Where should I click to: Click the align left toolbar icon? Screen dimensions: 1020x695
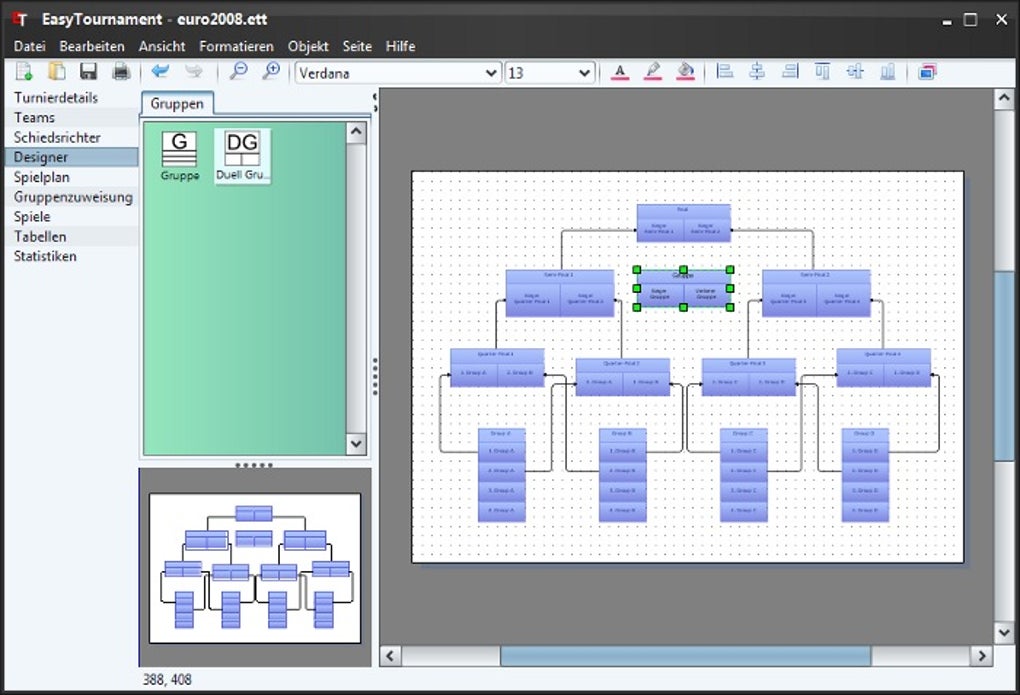(726, 71)
